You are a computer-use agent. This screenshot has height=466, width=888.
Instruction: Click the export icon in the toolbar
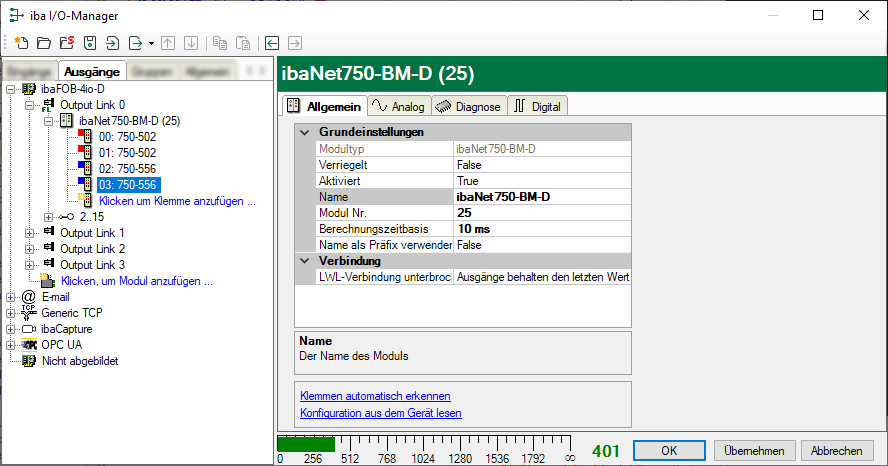135,43
